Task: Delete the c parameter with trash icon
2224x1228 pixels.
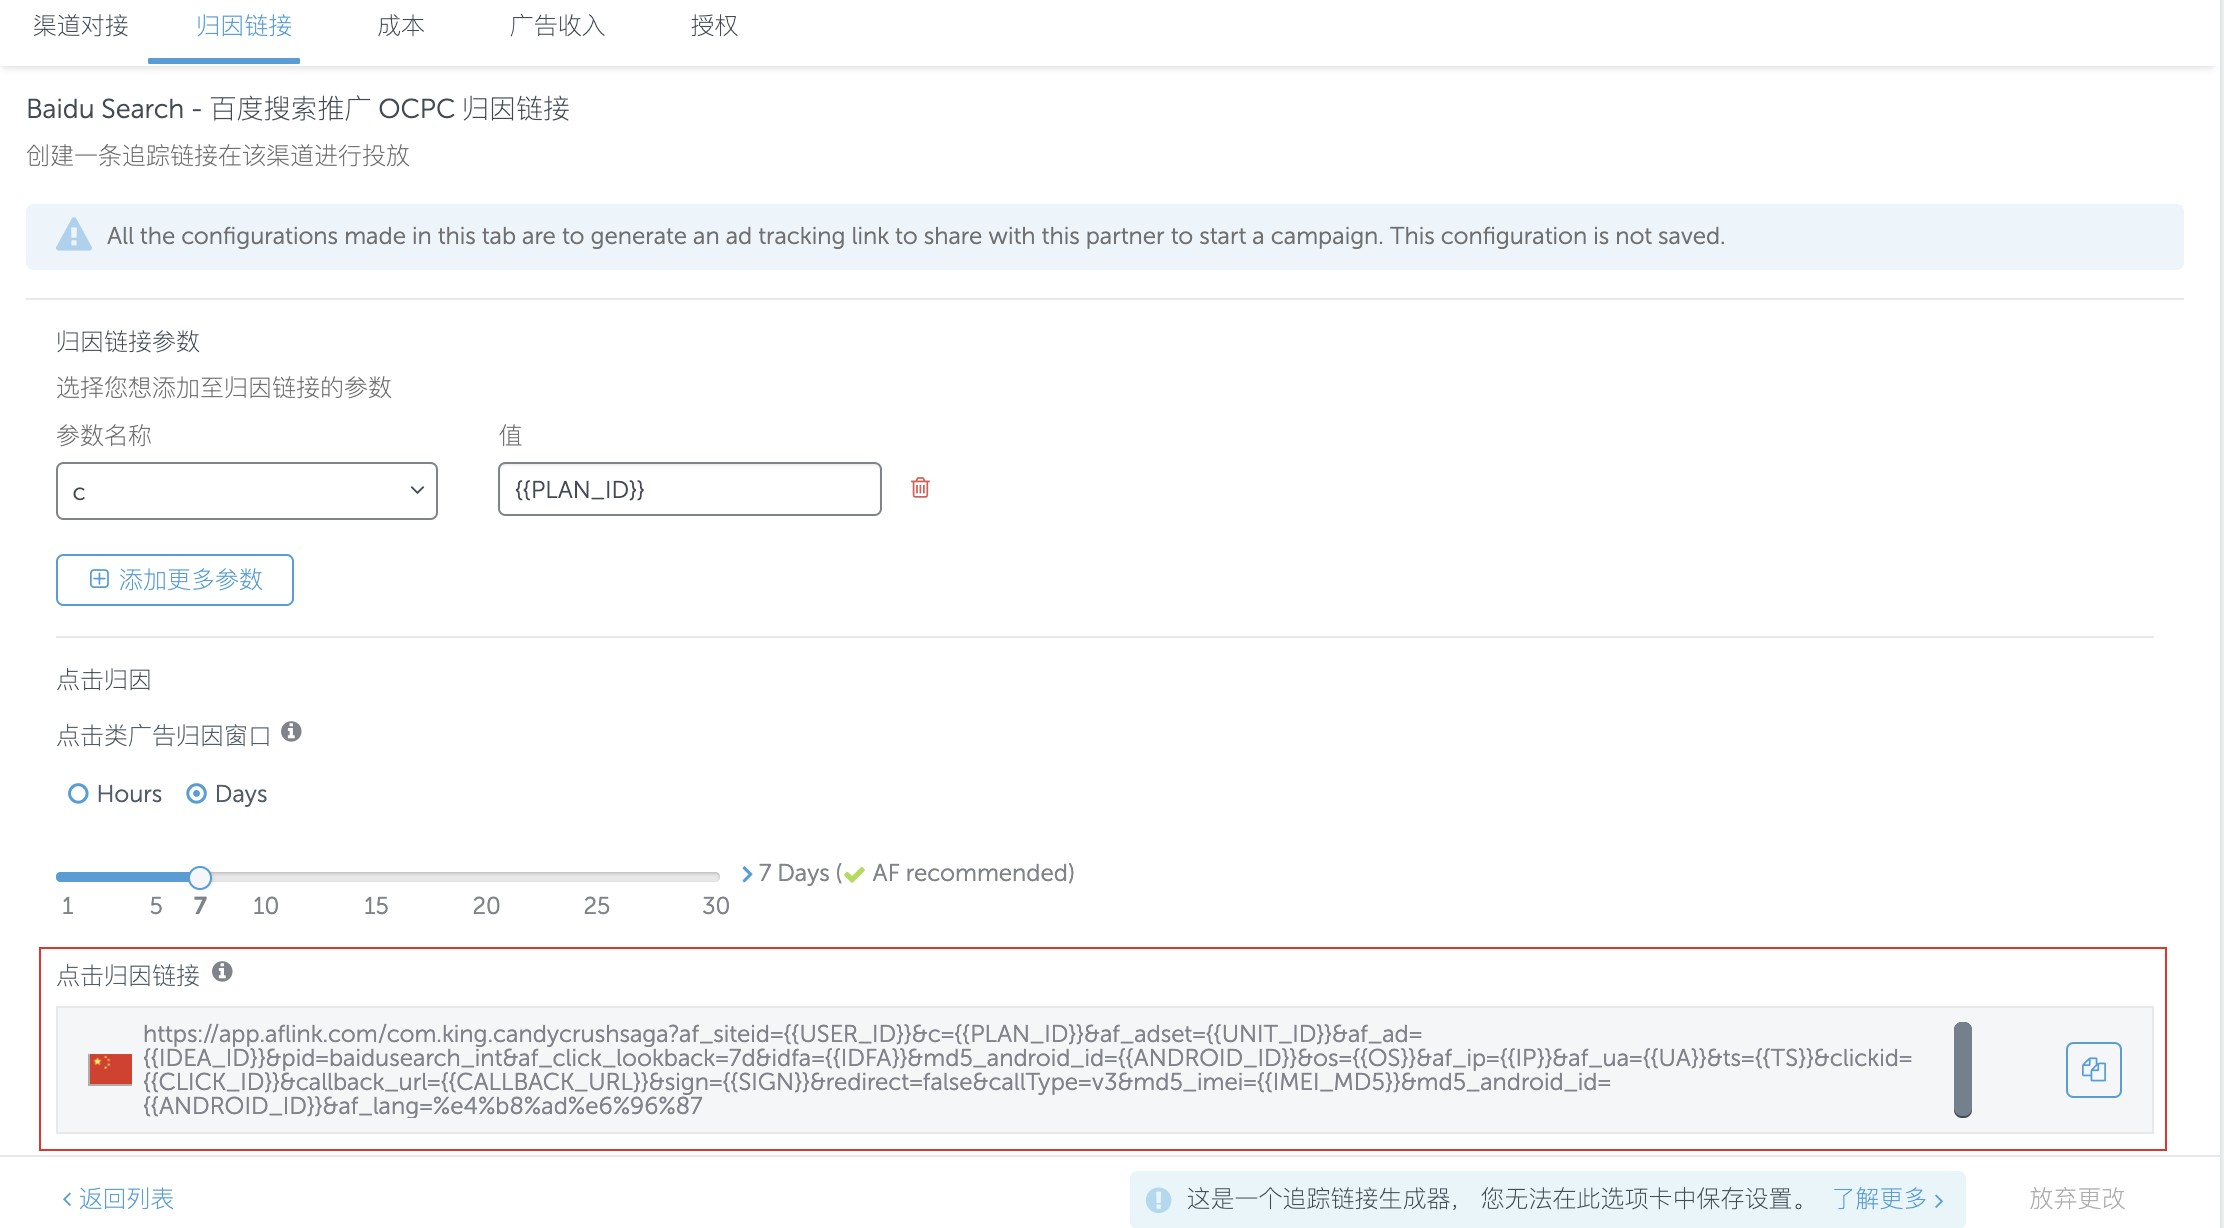Action: click(x=920, y=488)
